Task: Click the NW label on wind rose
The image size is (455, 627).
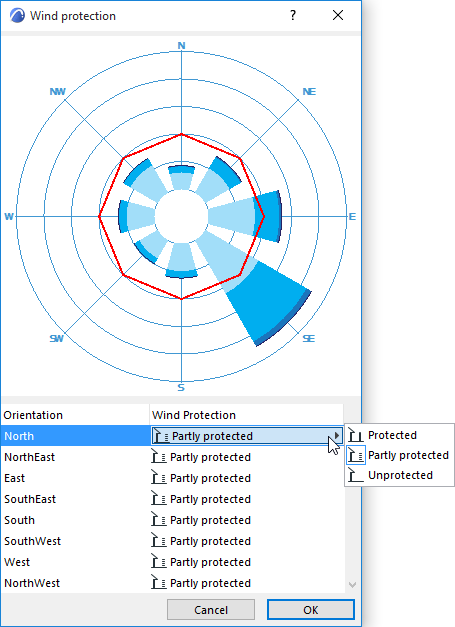Action: pyautogui.click(x=58, y=92)
